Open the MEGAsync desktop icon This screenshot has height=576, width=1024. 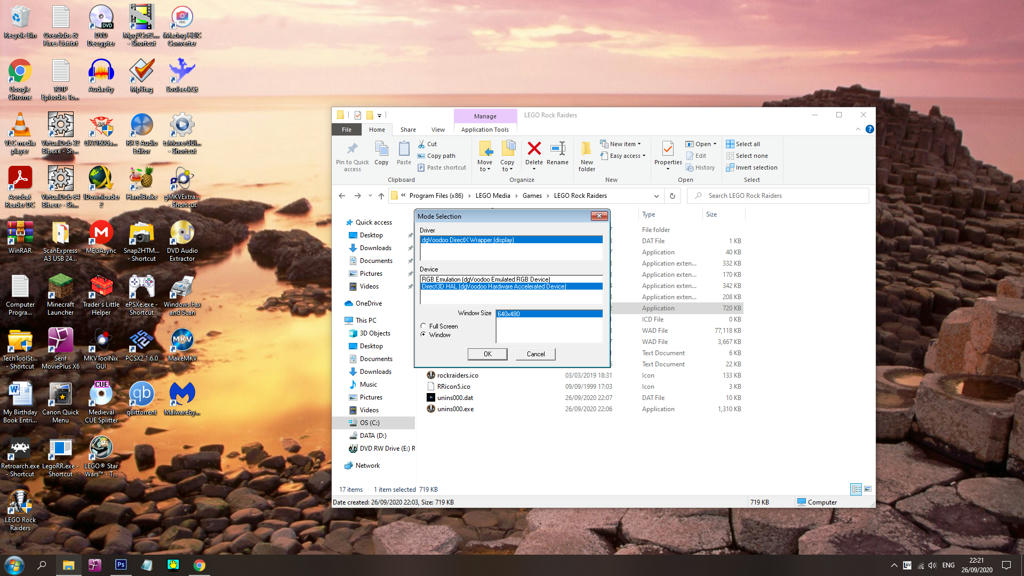tap(101, 237)
